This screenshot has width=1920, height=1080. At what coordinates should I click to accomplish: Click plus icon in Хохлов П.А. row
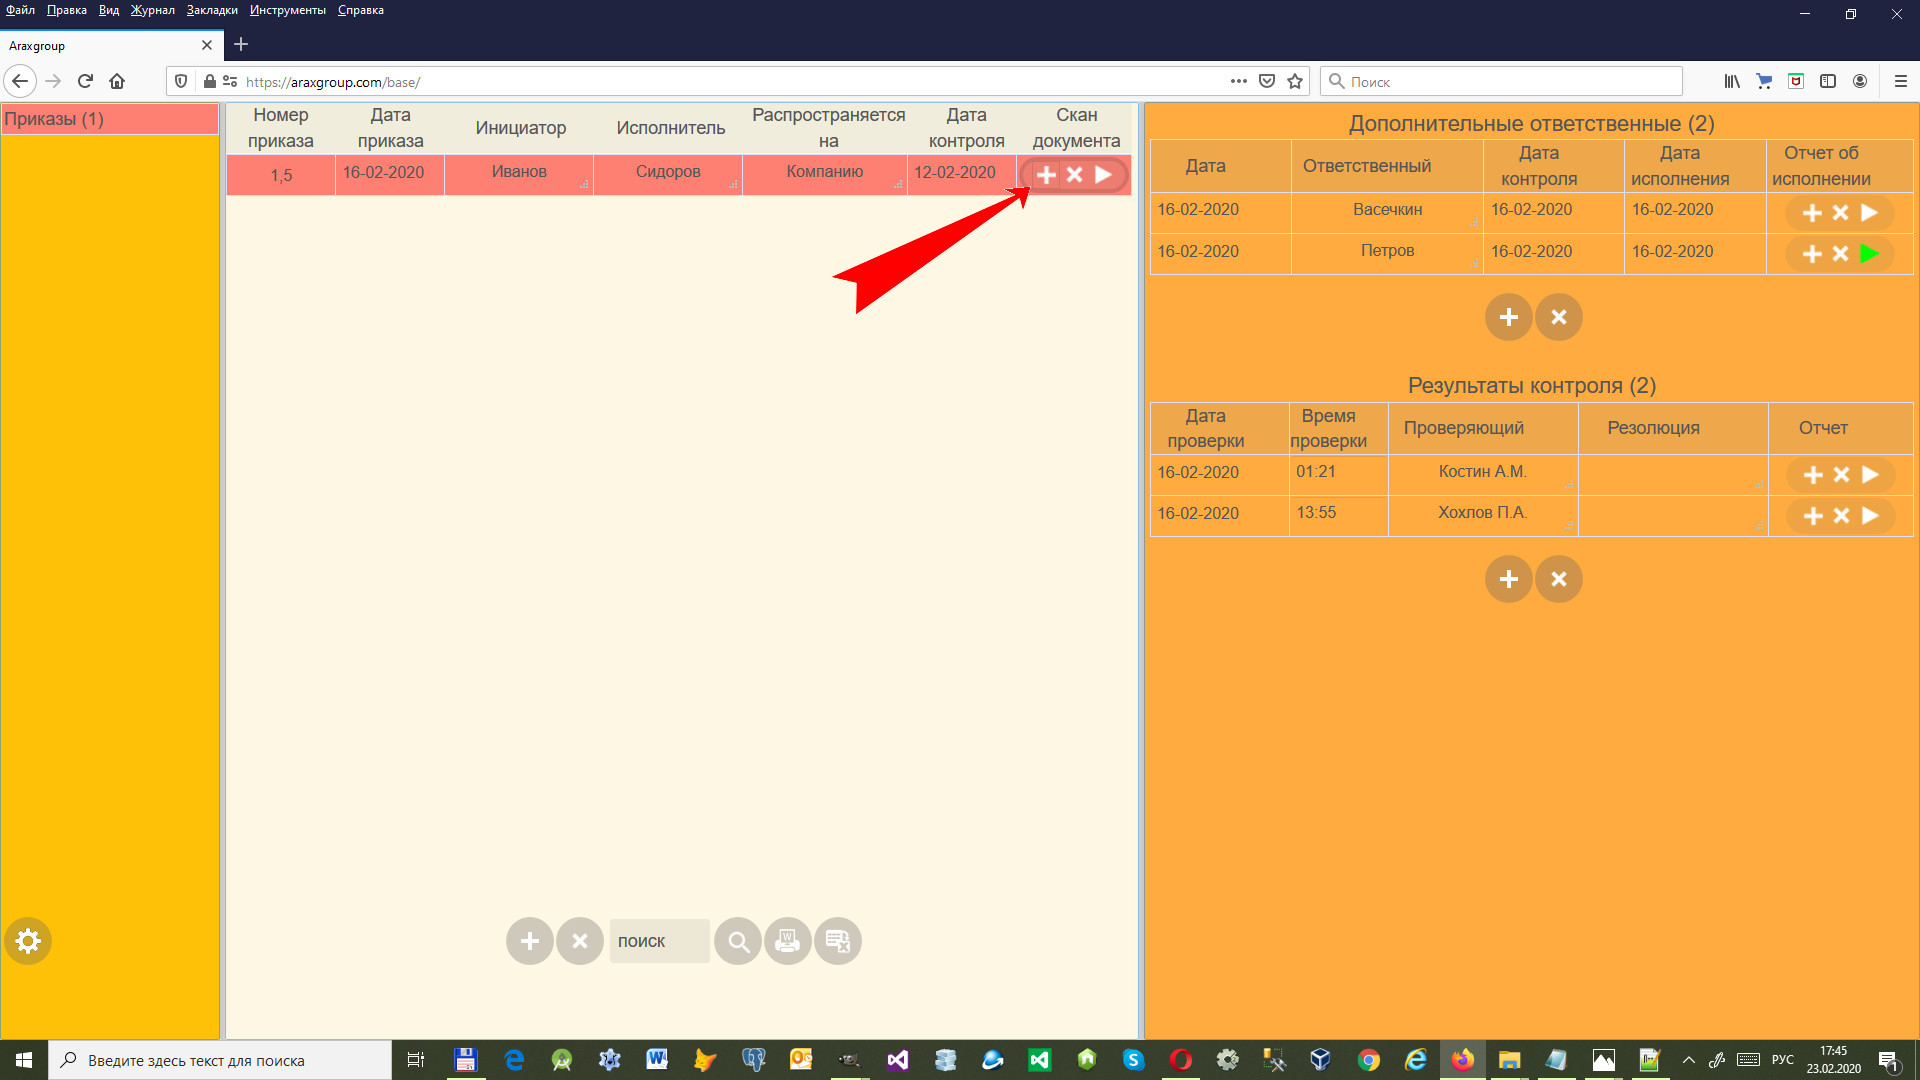pyautogui.click(x=1813, y=516)
